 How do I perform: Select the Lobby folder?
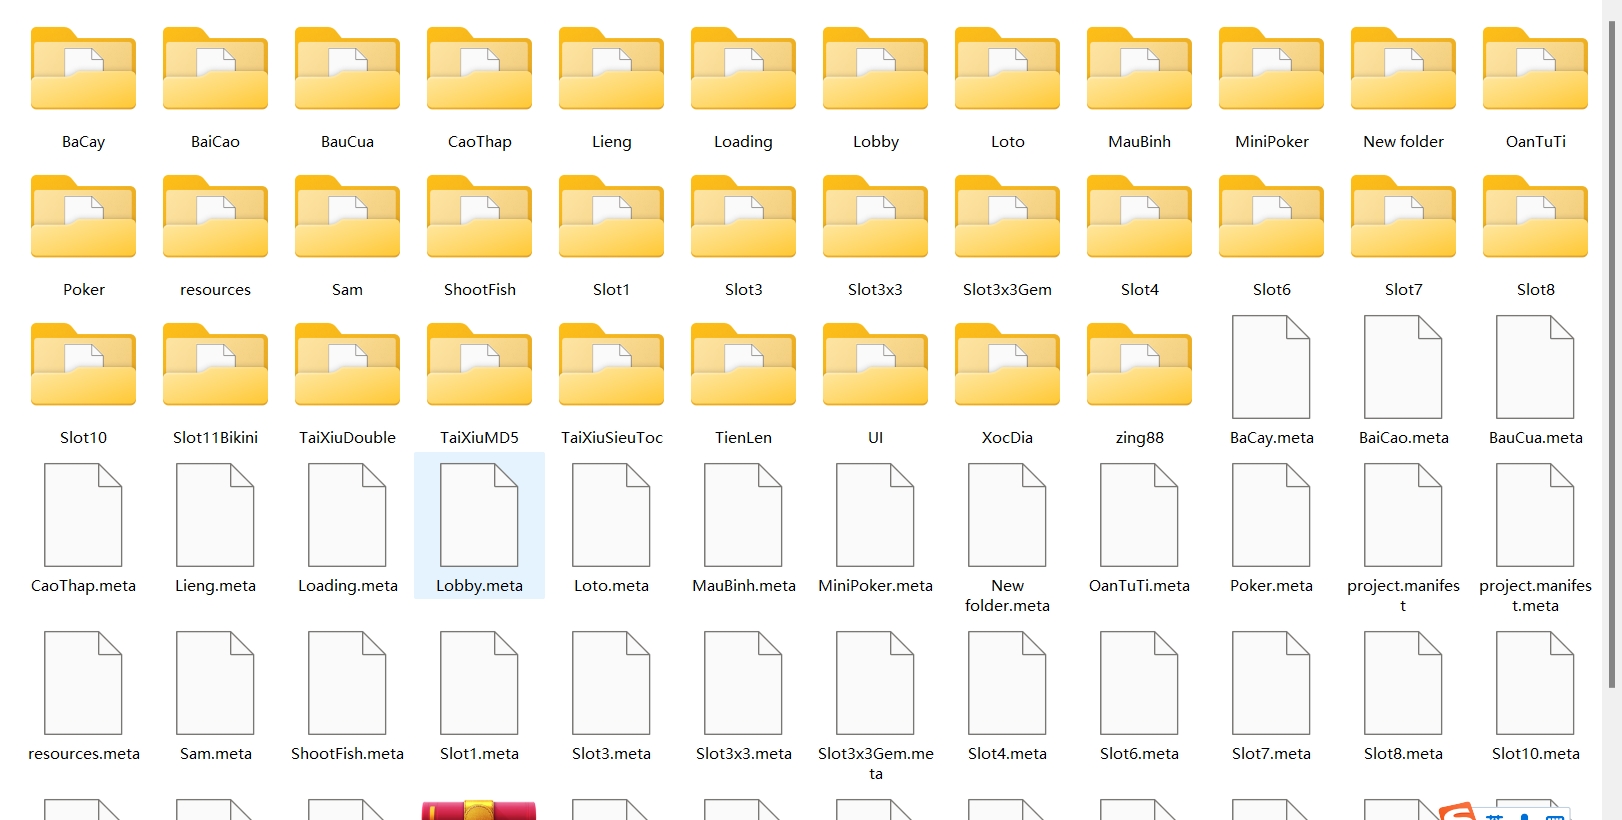[875, 72]
